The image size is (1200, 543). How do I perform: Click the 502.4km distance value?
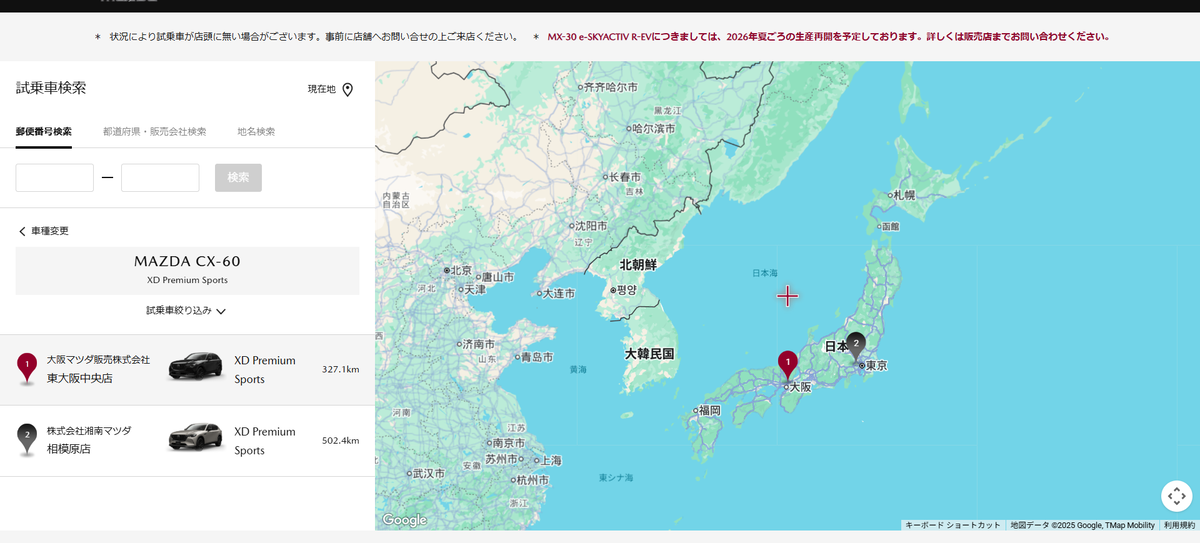tap(340, 441)
